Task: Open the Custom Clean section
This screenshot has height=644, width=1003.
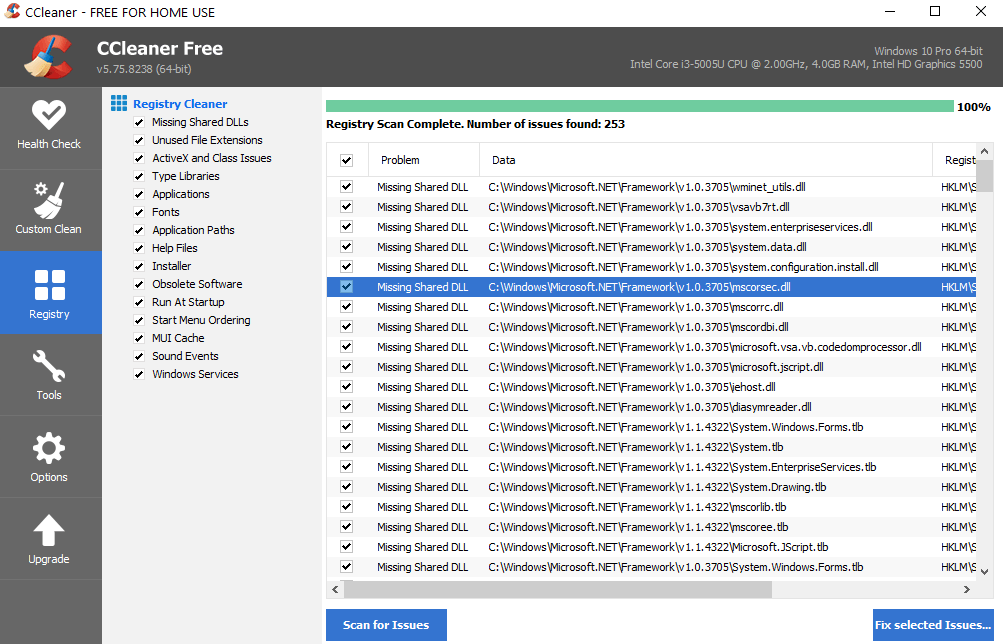Action: coord(49,210)
